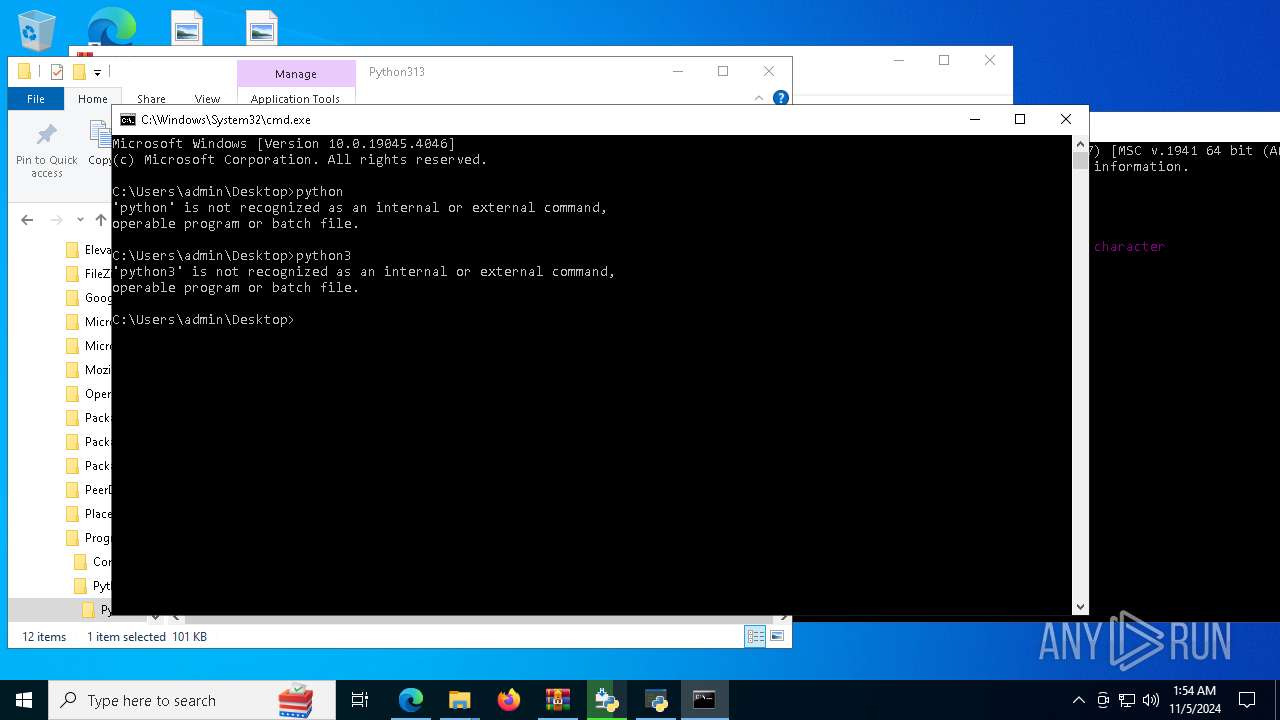Screen dimensions: 1280x720
Task: Switch Explorer to large icons view
Action: click(x=777, y=636)
